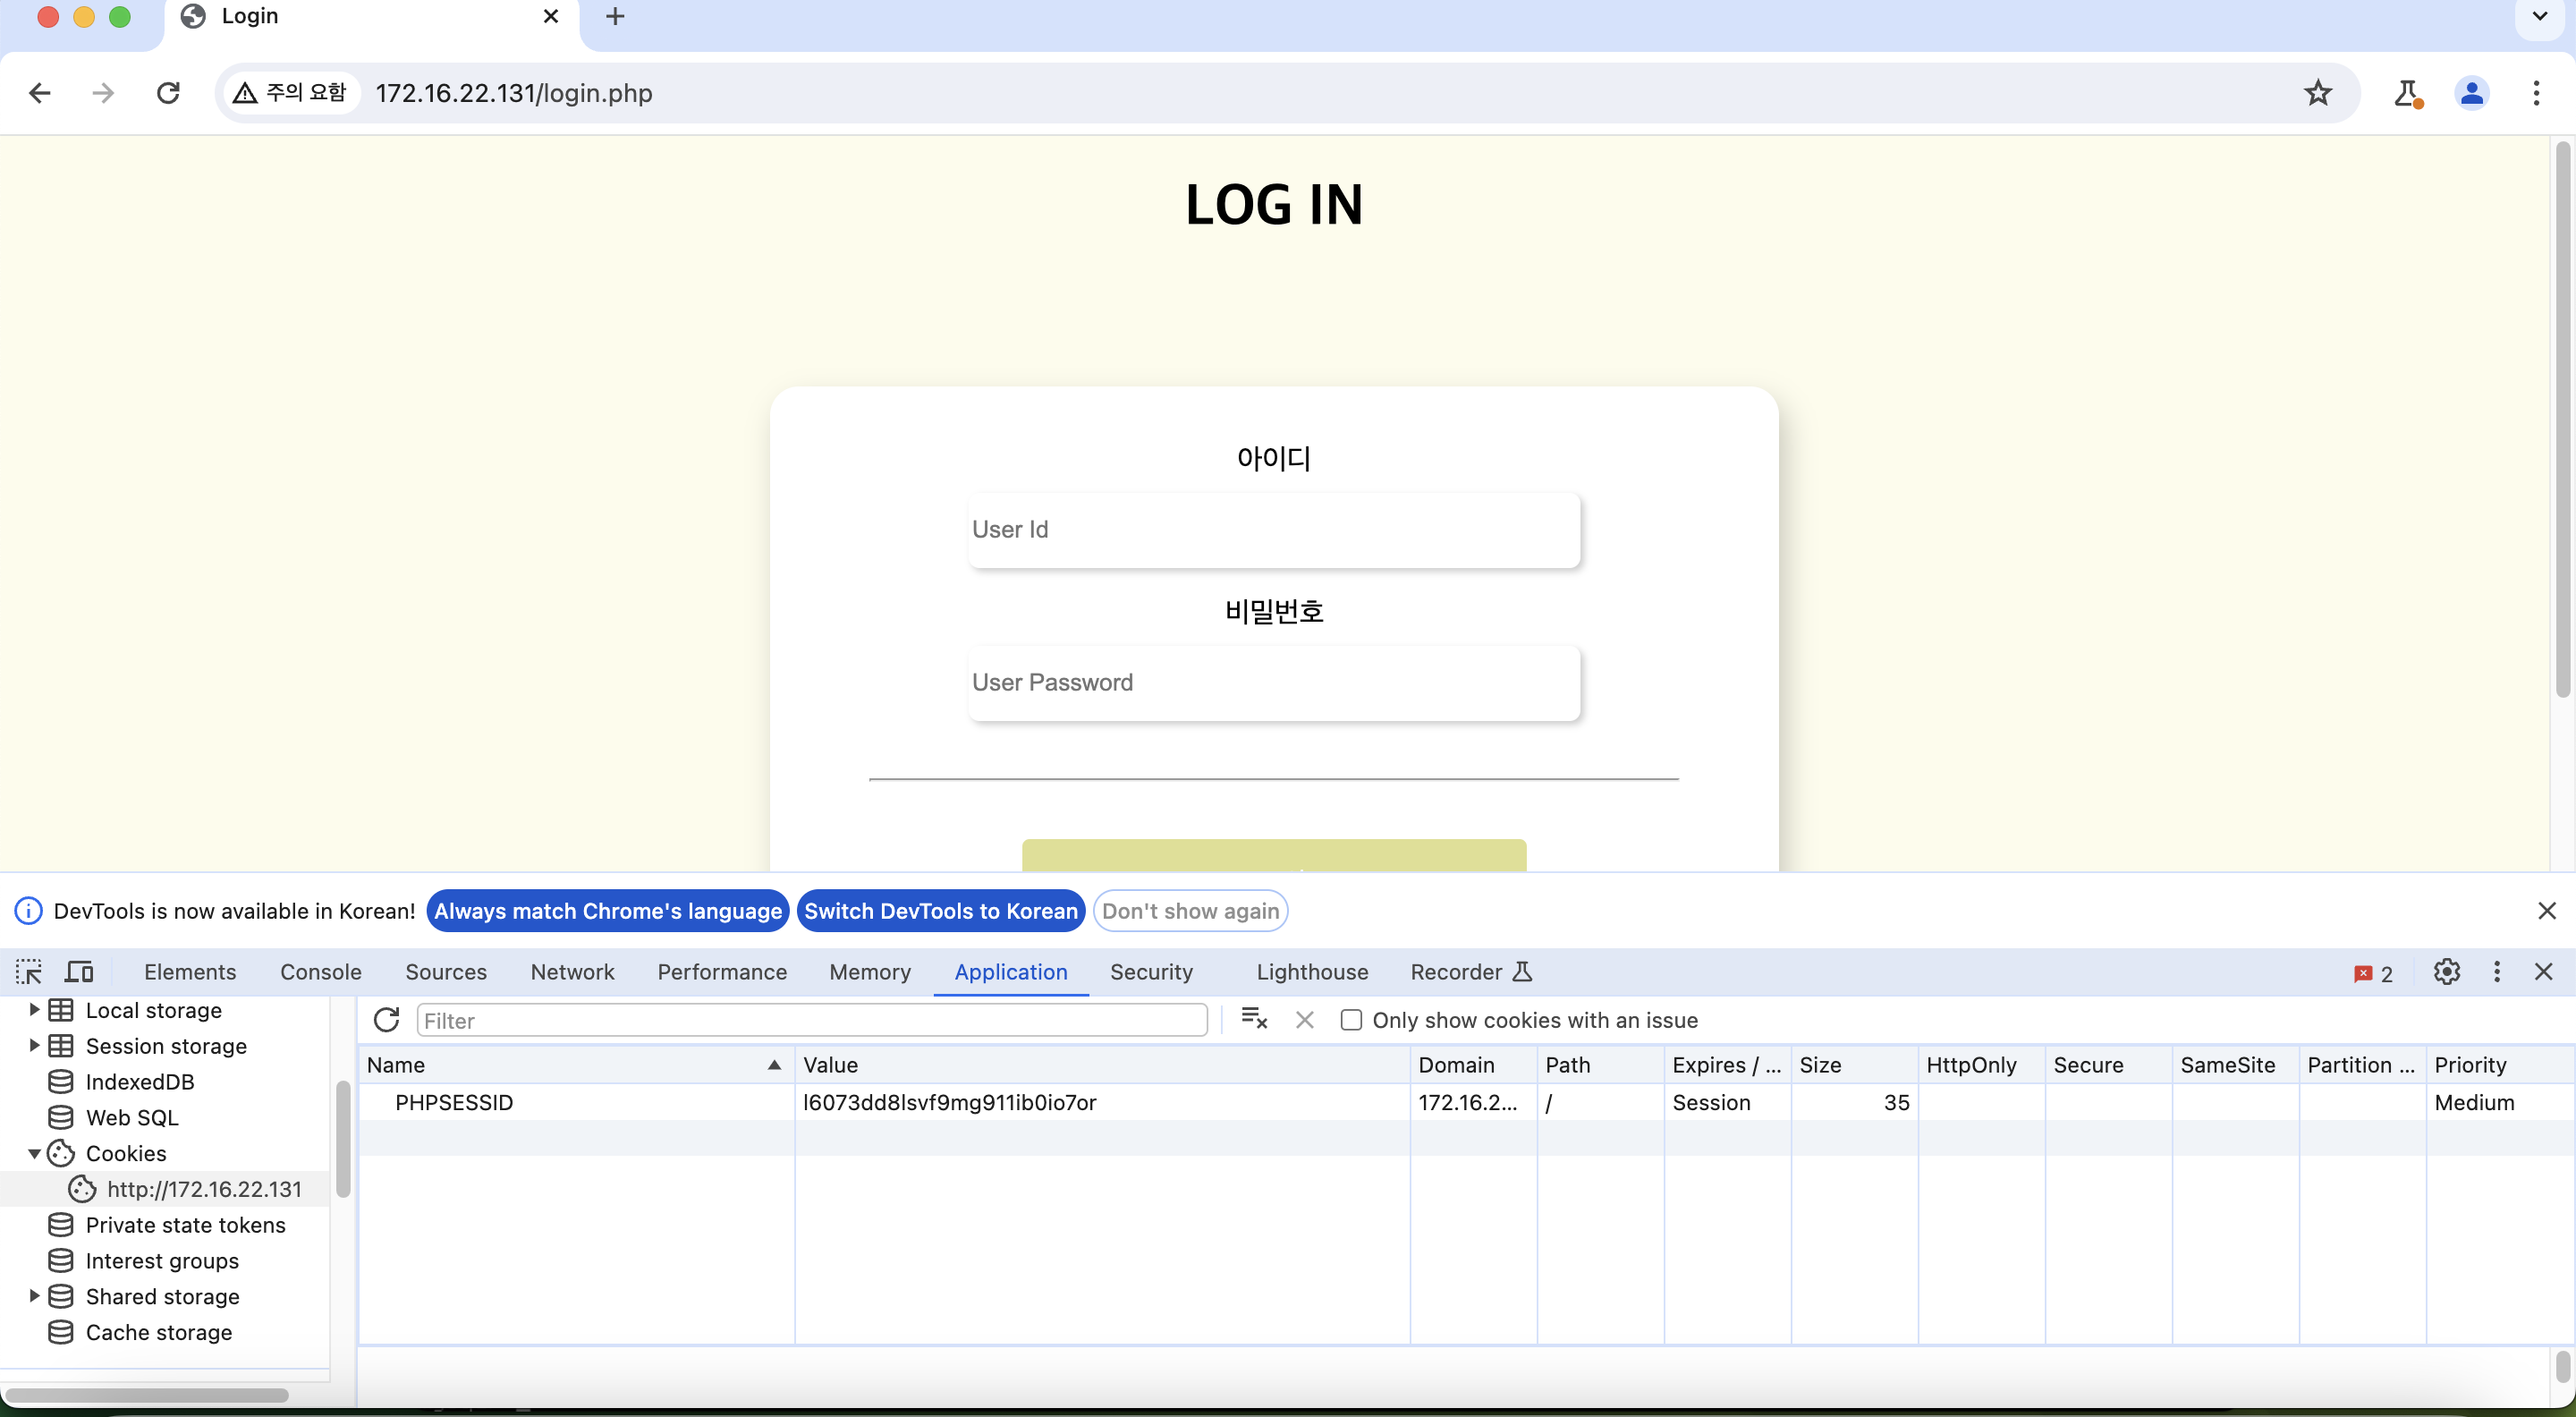Open the Elements tab

(190, 972)
